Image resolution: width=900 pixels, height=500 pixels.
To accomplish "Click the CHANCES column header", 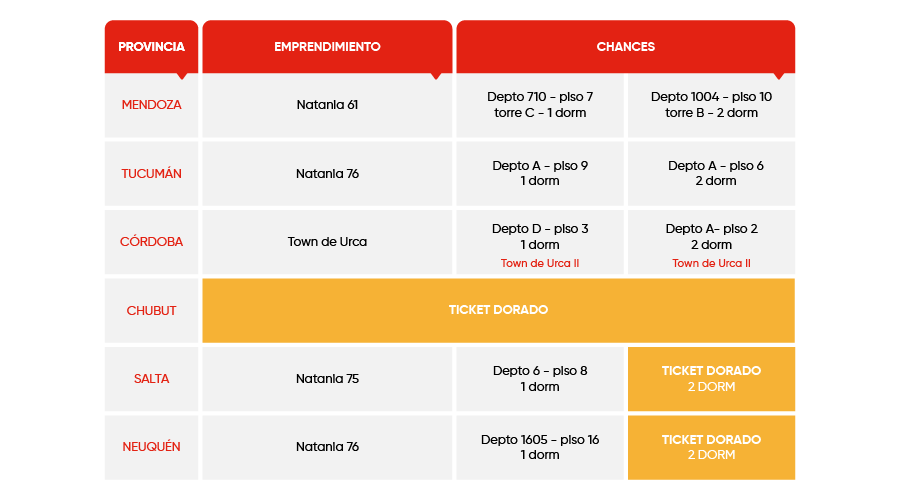I will (x=626, y=46).
